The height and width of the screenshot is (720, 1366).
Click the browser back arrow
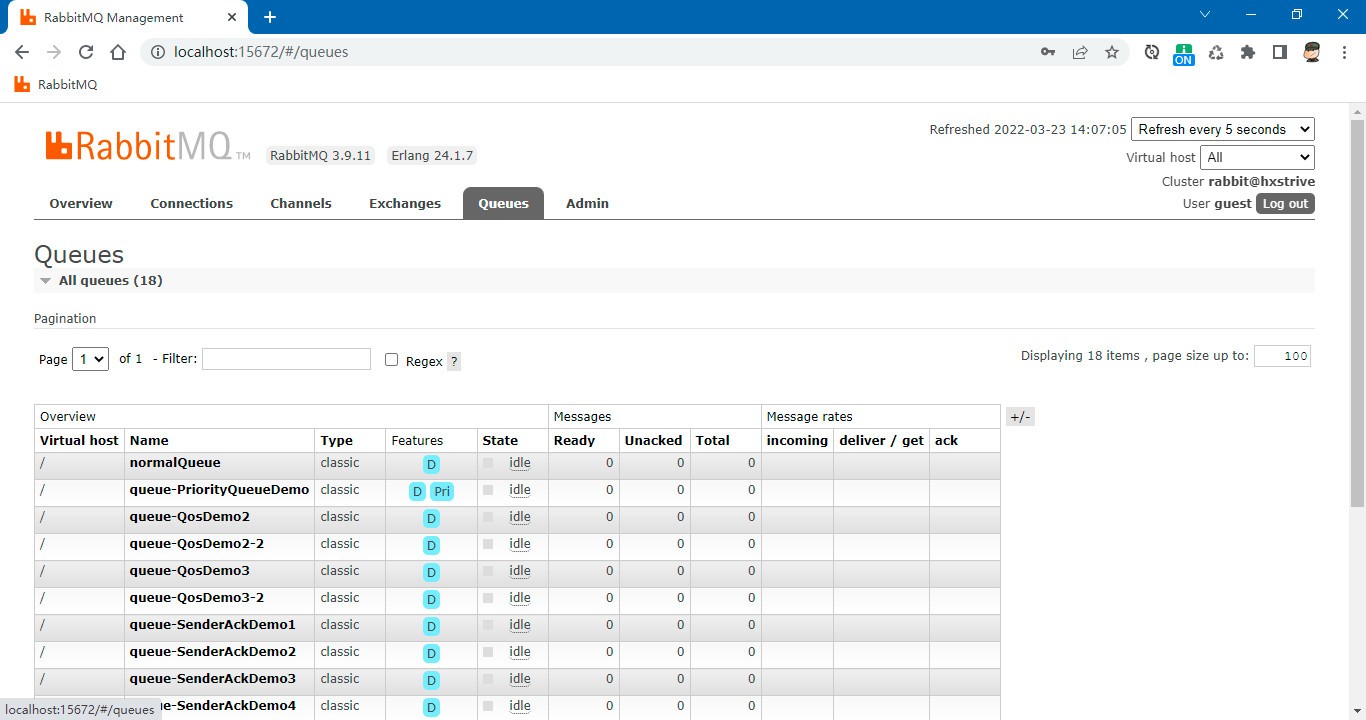point(22,52)
